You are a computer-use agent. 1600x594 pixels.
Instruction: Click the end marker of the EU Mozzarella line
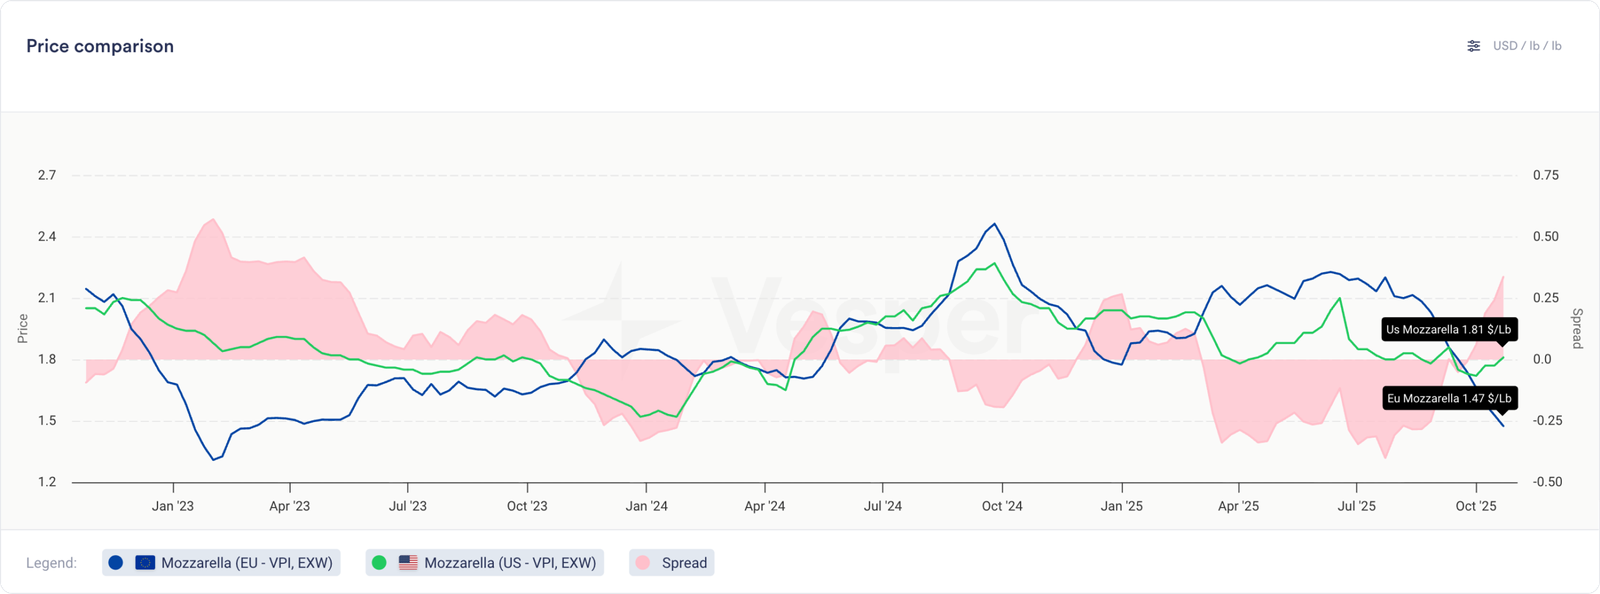coord(1502,426)
